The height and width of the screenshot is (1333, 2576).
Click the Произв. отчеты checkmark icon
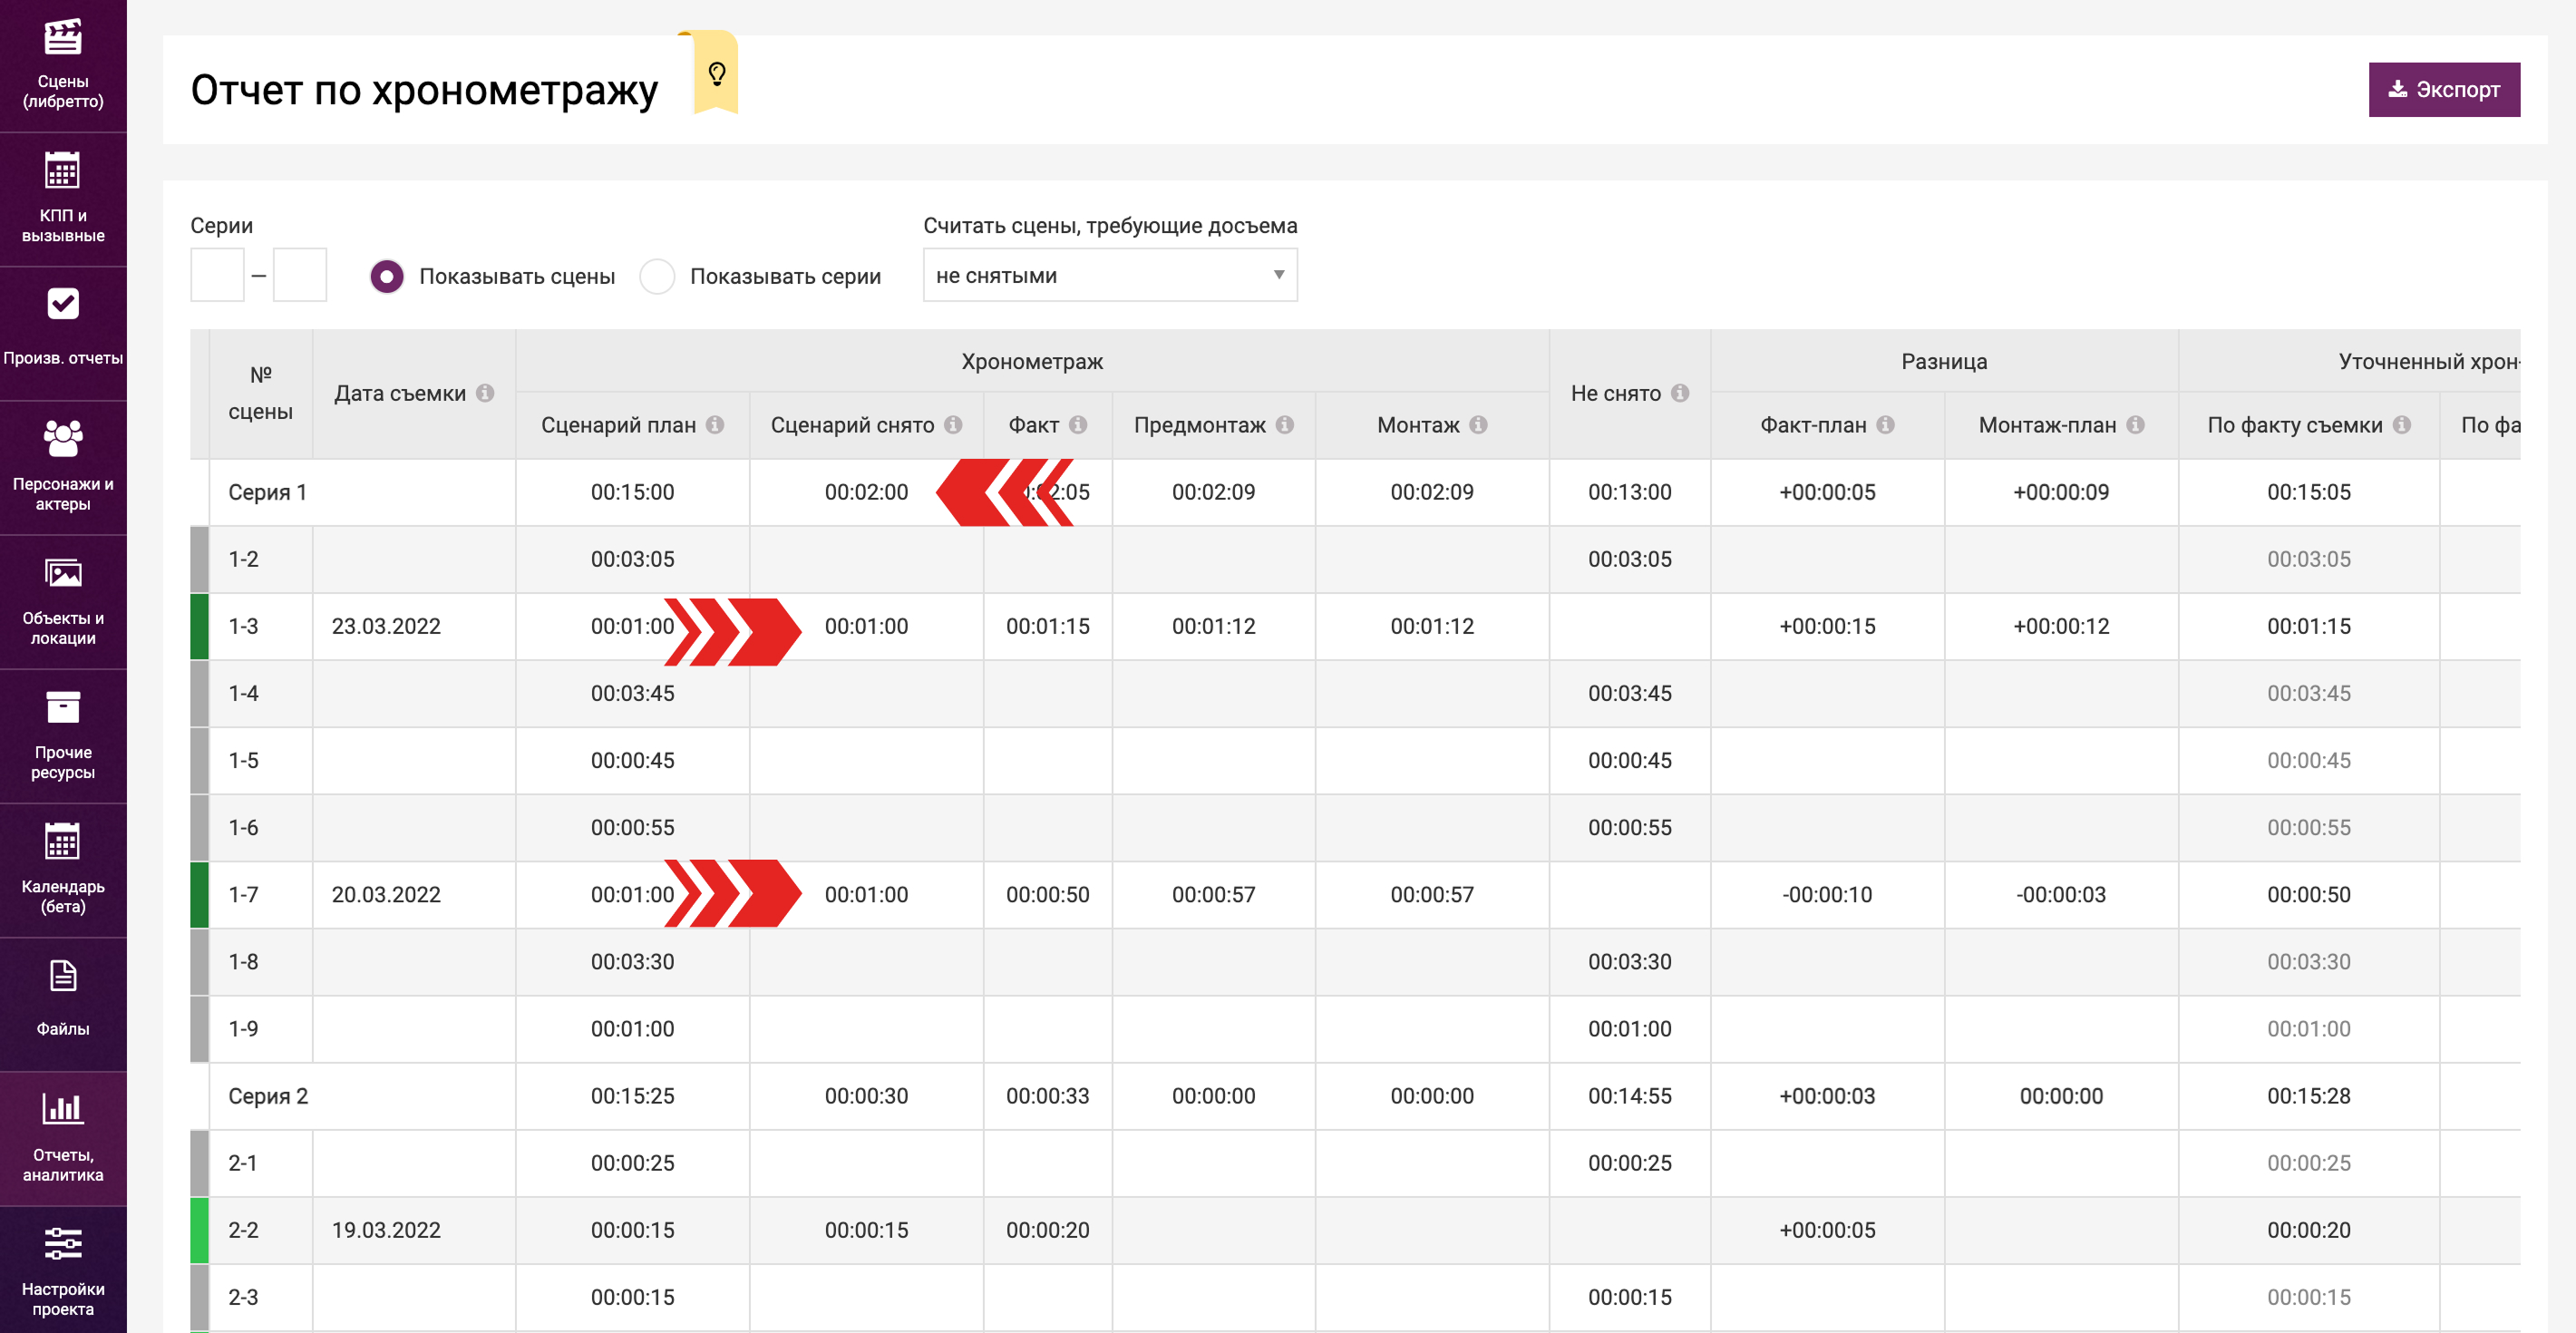click(63, 303)
